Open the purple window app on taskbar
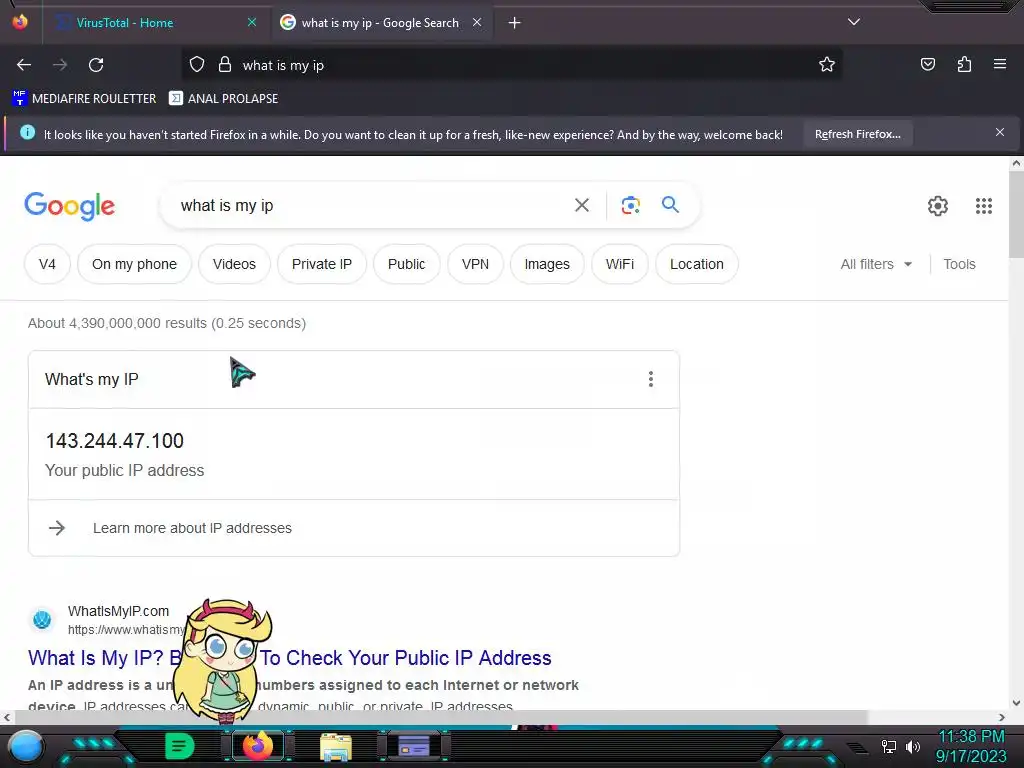Viewport: 1024px width, 768px height. [413, 746]
